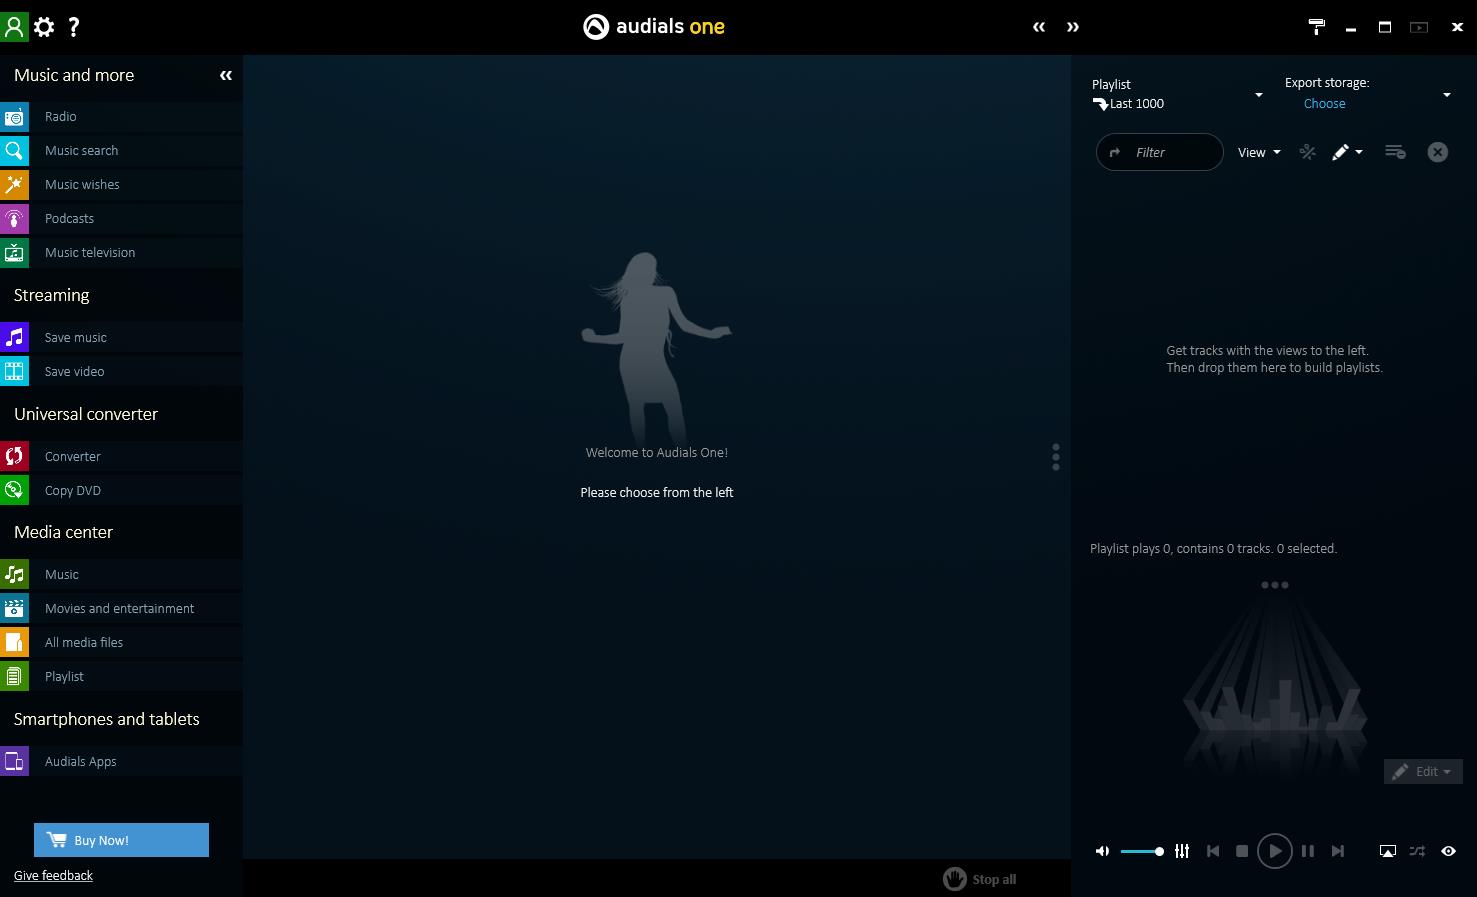The height and width of the screenshot is (897, 1477).
Task: Click the Playlist list icon in sidebar
Action: [x=14, y=677]
